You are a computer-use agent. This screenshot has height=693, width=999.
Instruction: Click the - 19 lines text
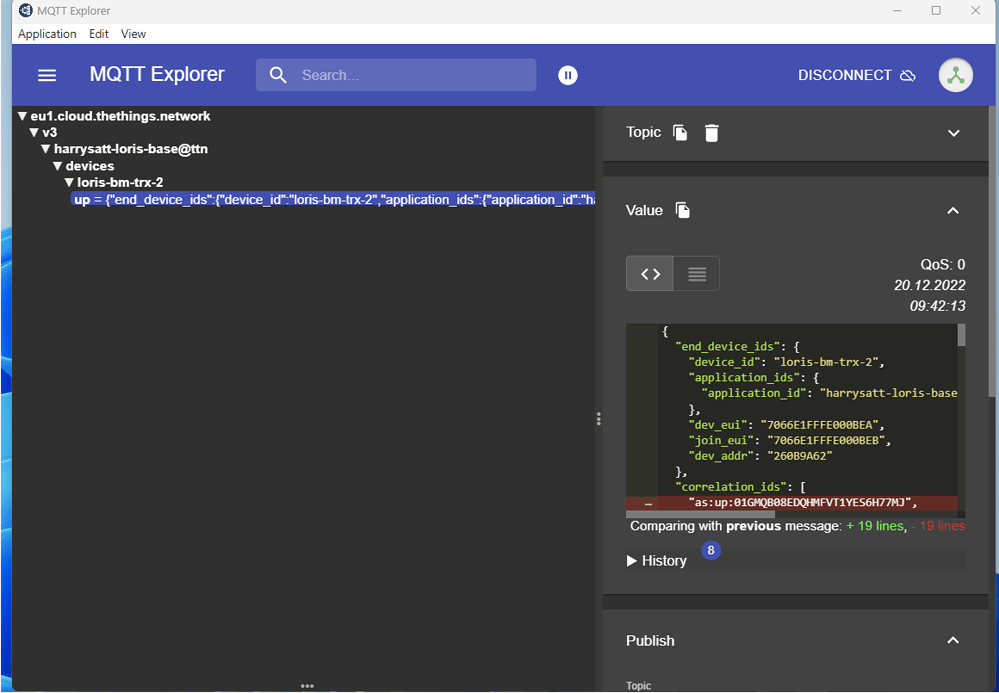coord(938,526)
